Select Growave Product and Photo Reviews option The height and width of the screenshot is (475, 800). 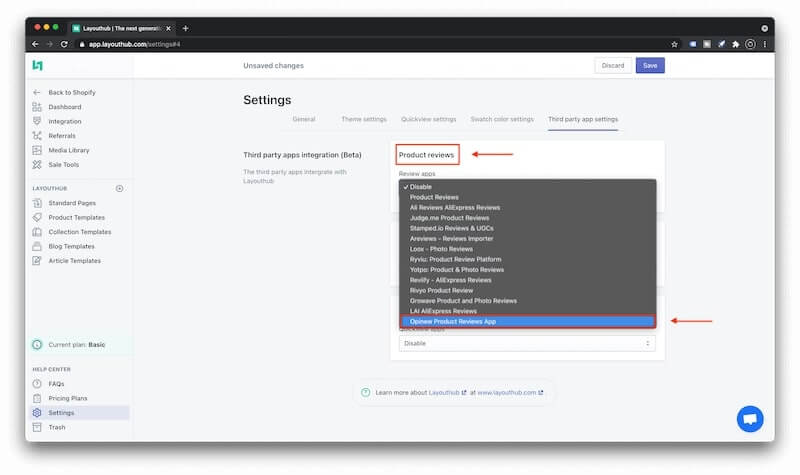528,301
